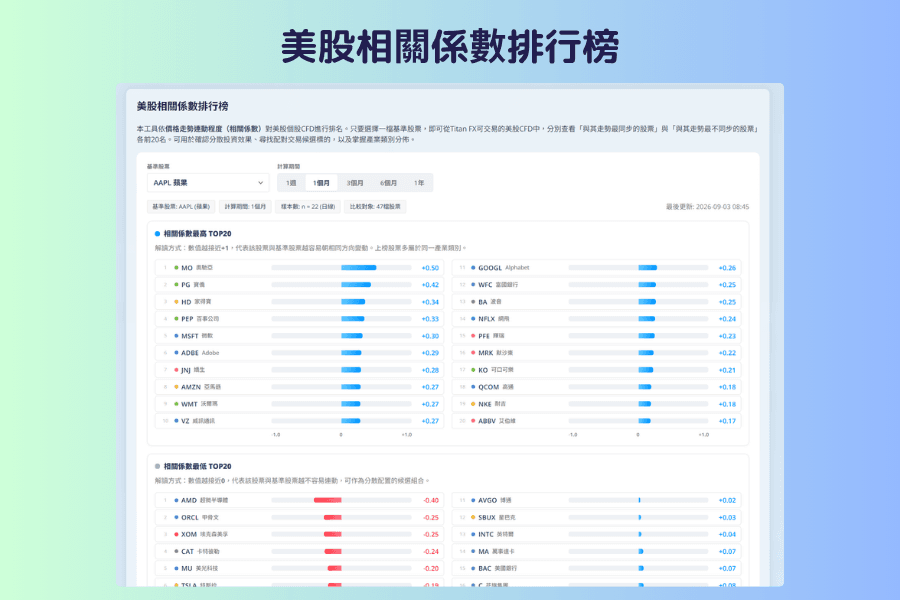
Task: Click the AMD row in lowest correlations
Action: click(x=299, y=500)
